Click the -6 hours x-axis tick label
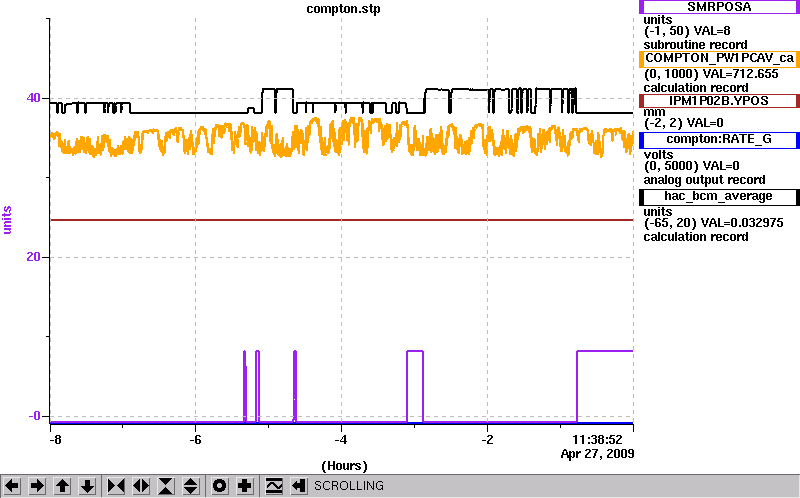Image resolution: width=800 pixels, height=498 pixels. pos(195,440)
